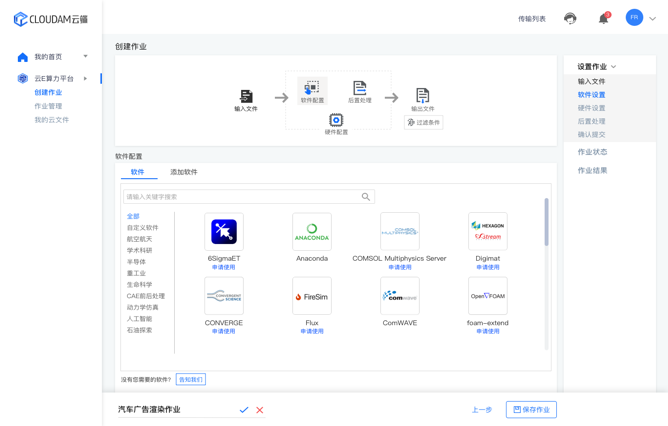Screen dimensions: 668x426
Task: Click the 硬件配置 chip icon
Action: pos(336,120)
